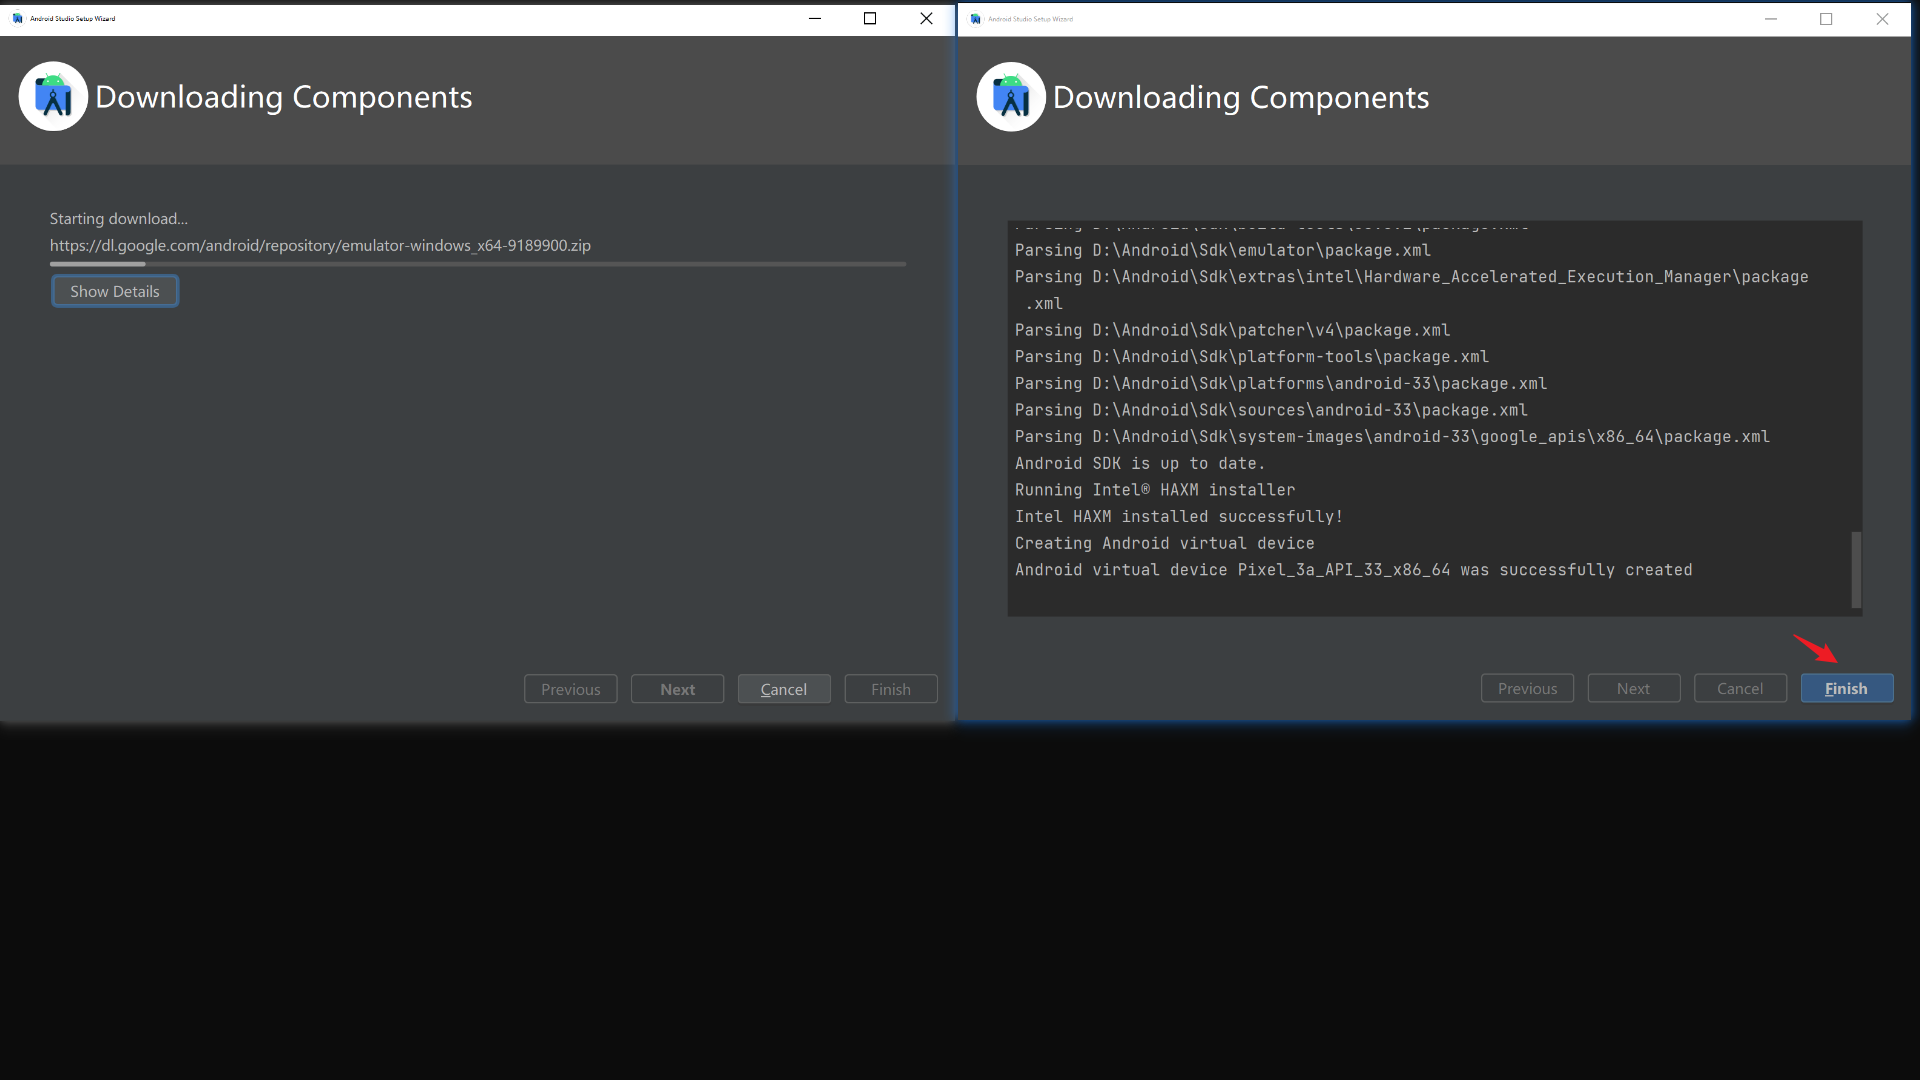The width and height of the screenshot is (1920, 1080).
Task: Click Previous button in left wizard
Action: coord(570,689)
